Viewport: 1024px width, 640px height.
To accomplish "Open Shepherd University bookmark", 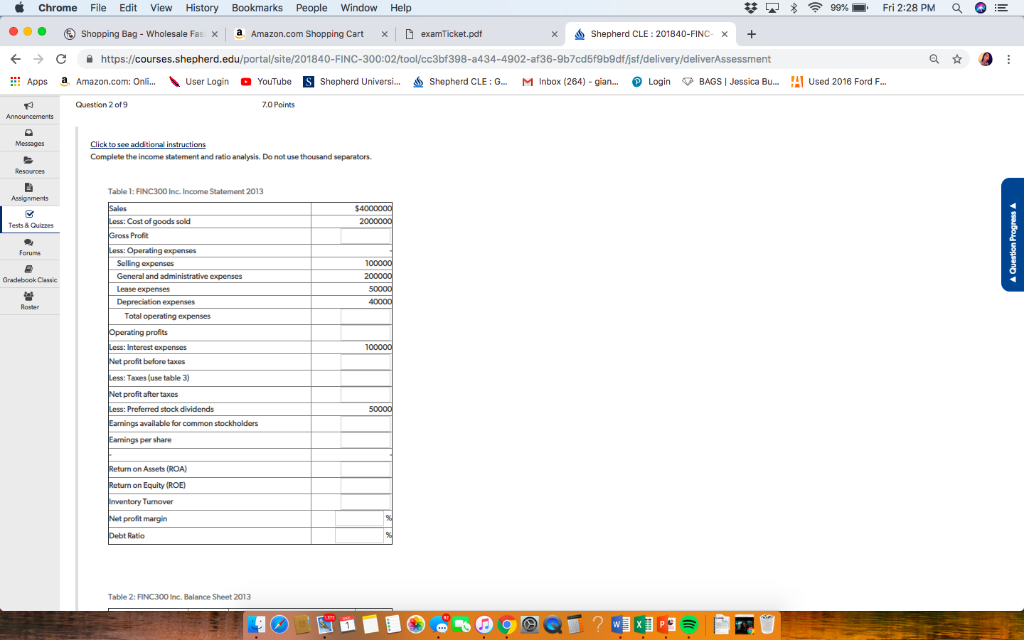I will (352, 82).
